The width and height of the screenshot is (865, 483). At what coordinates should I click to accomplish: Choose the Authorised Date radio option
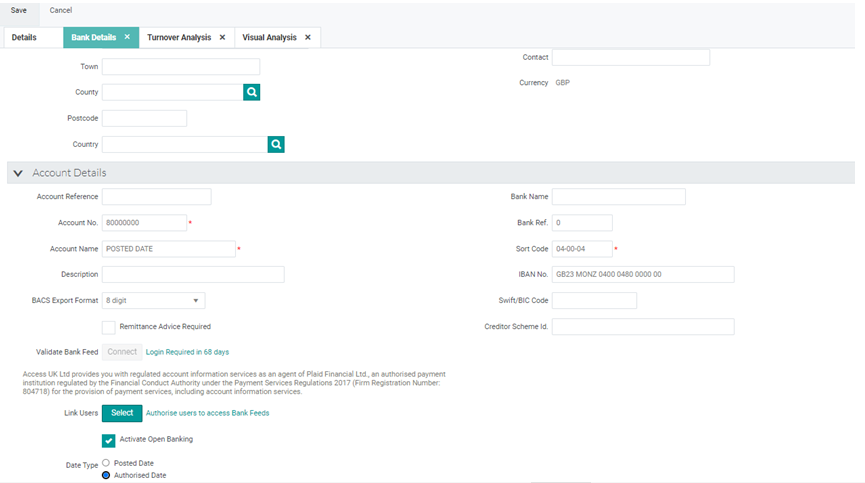pyautogui.click(x=106, y=475)
